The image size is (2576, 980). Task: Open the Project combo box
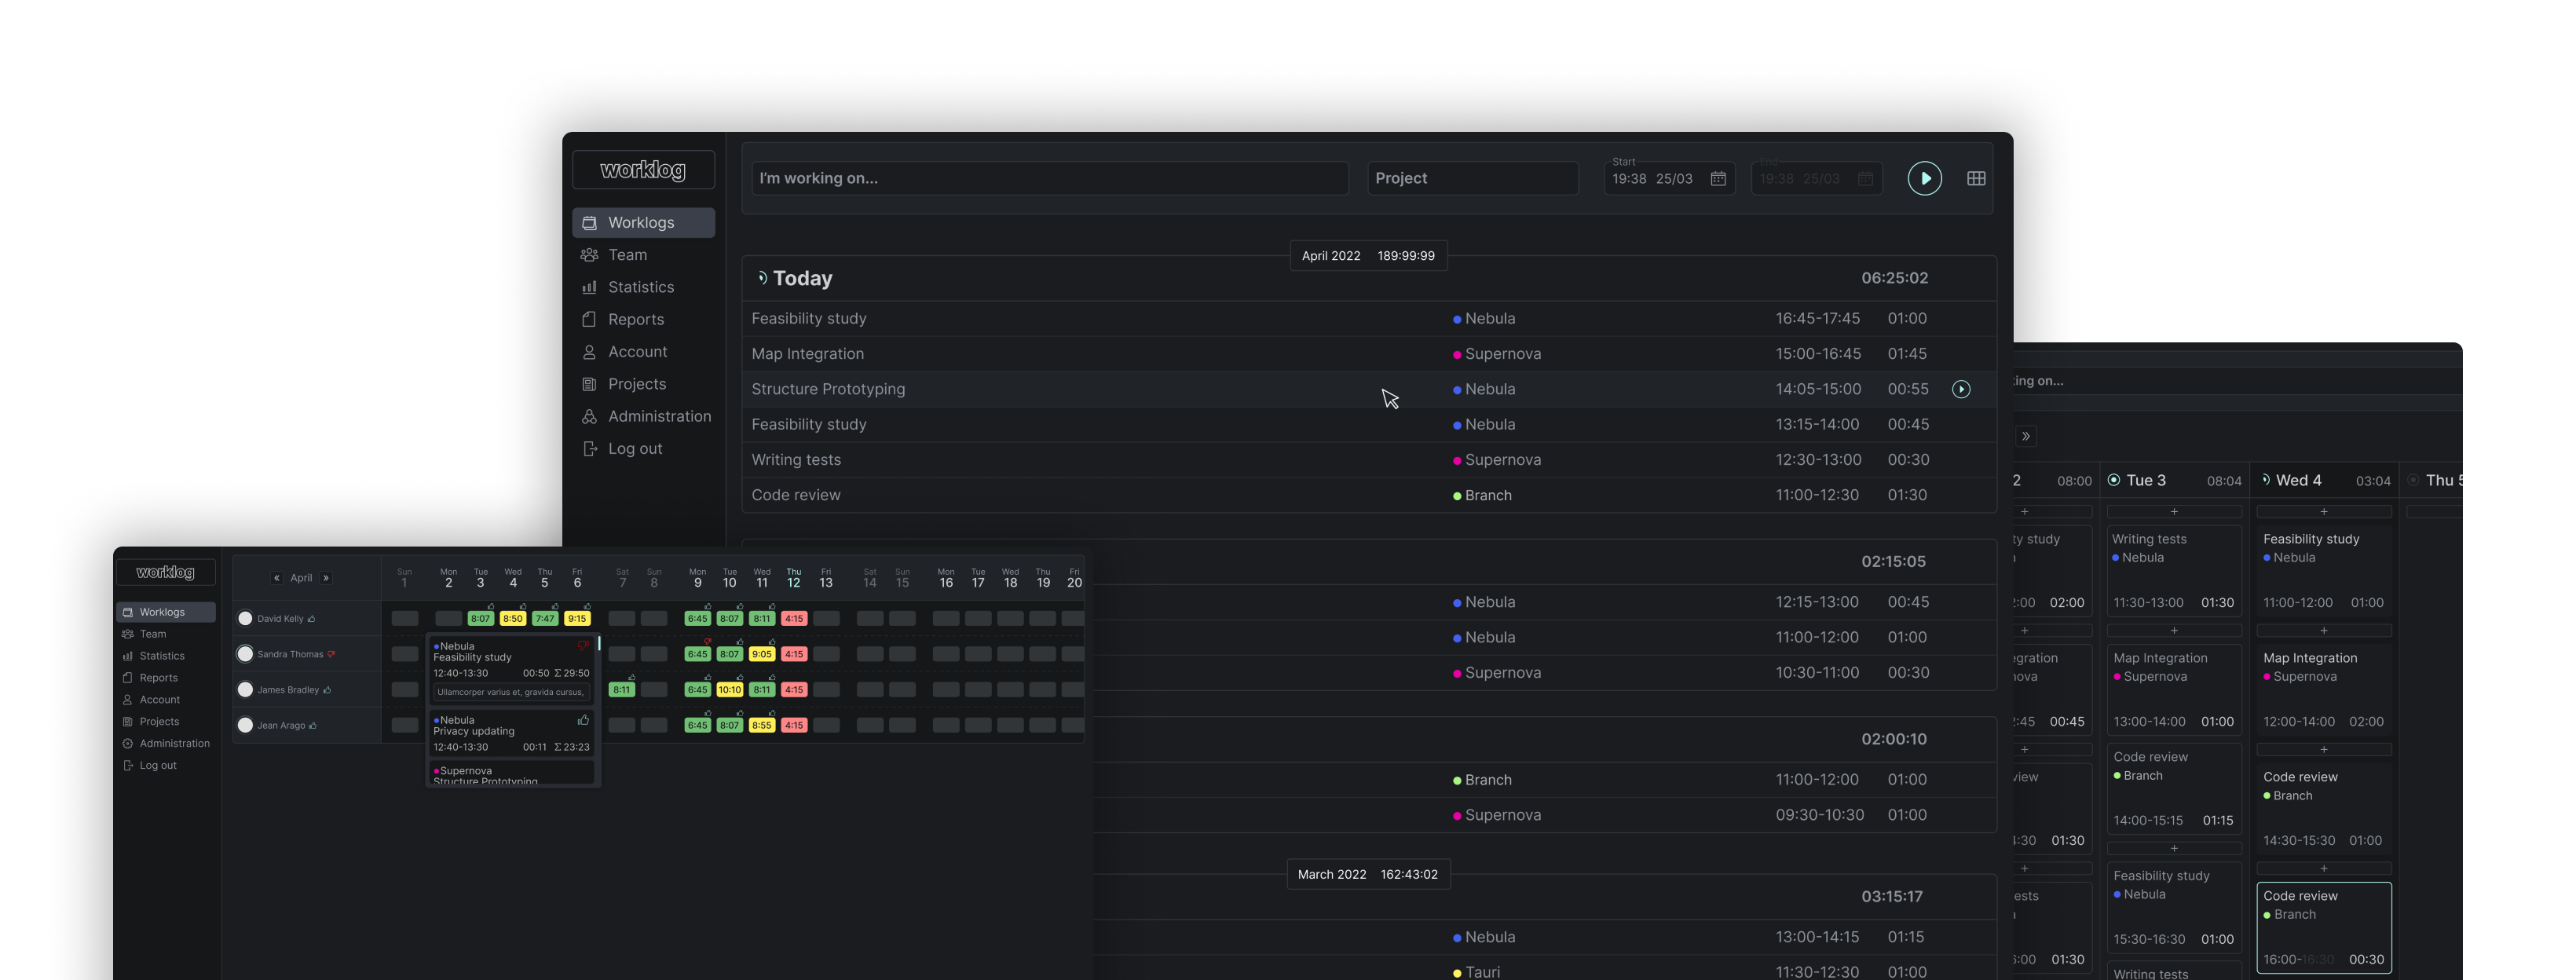[x=1473, y=178]
